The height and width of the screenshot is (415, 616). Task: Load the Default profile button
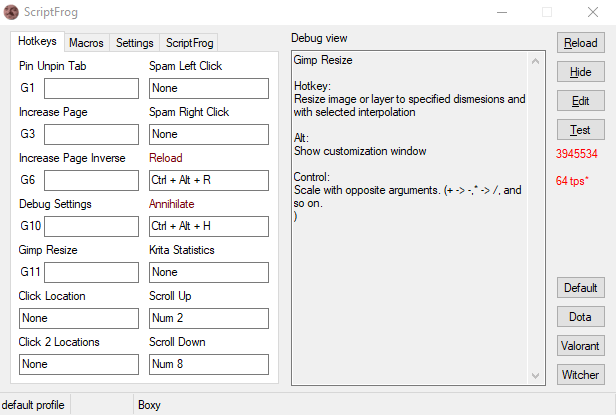[581, 288]
